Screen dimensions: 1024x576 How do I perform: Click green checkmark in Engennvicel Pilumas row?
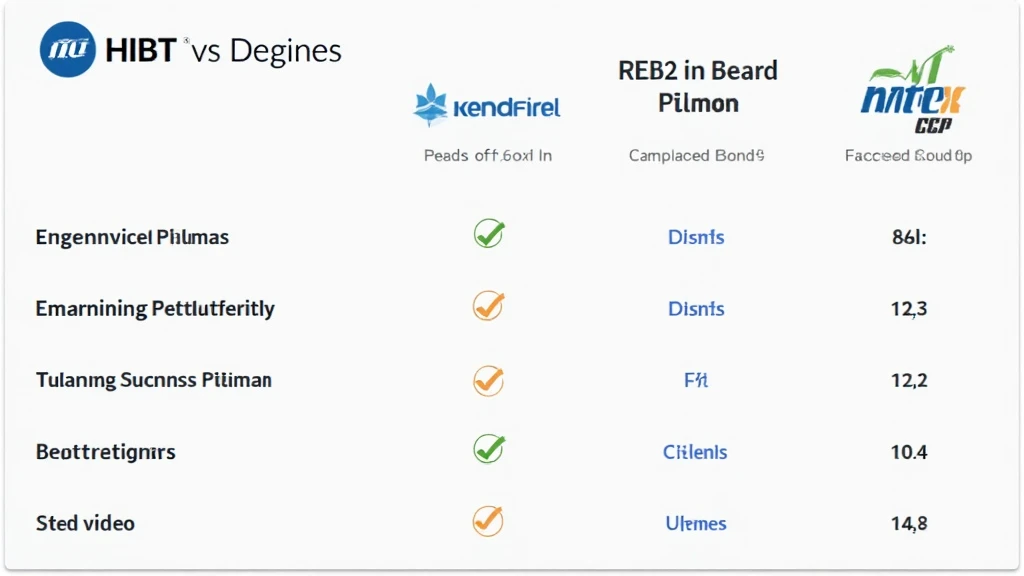tap(488, 233)
